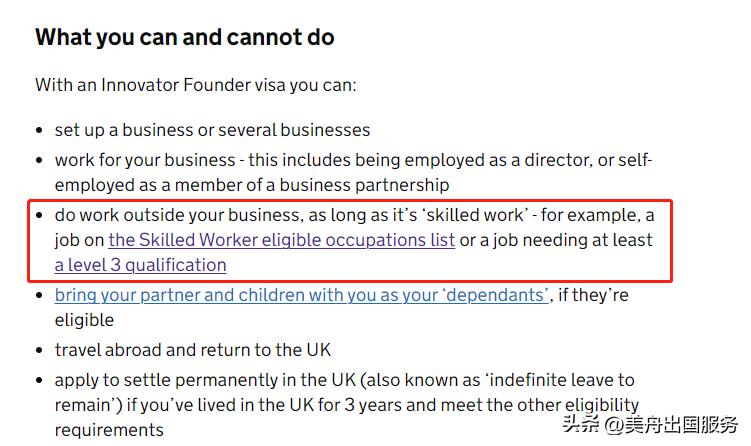Click bullet dot beside "set up a business"
Image resolution: width=751 pixels, height=446 pixels.
pos(40,131)
